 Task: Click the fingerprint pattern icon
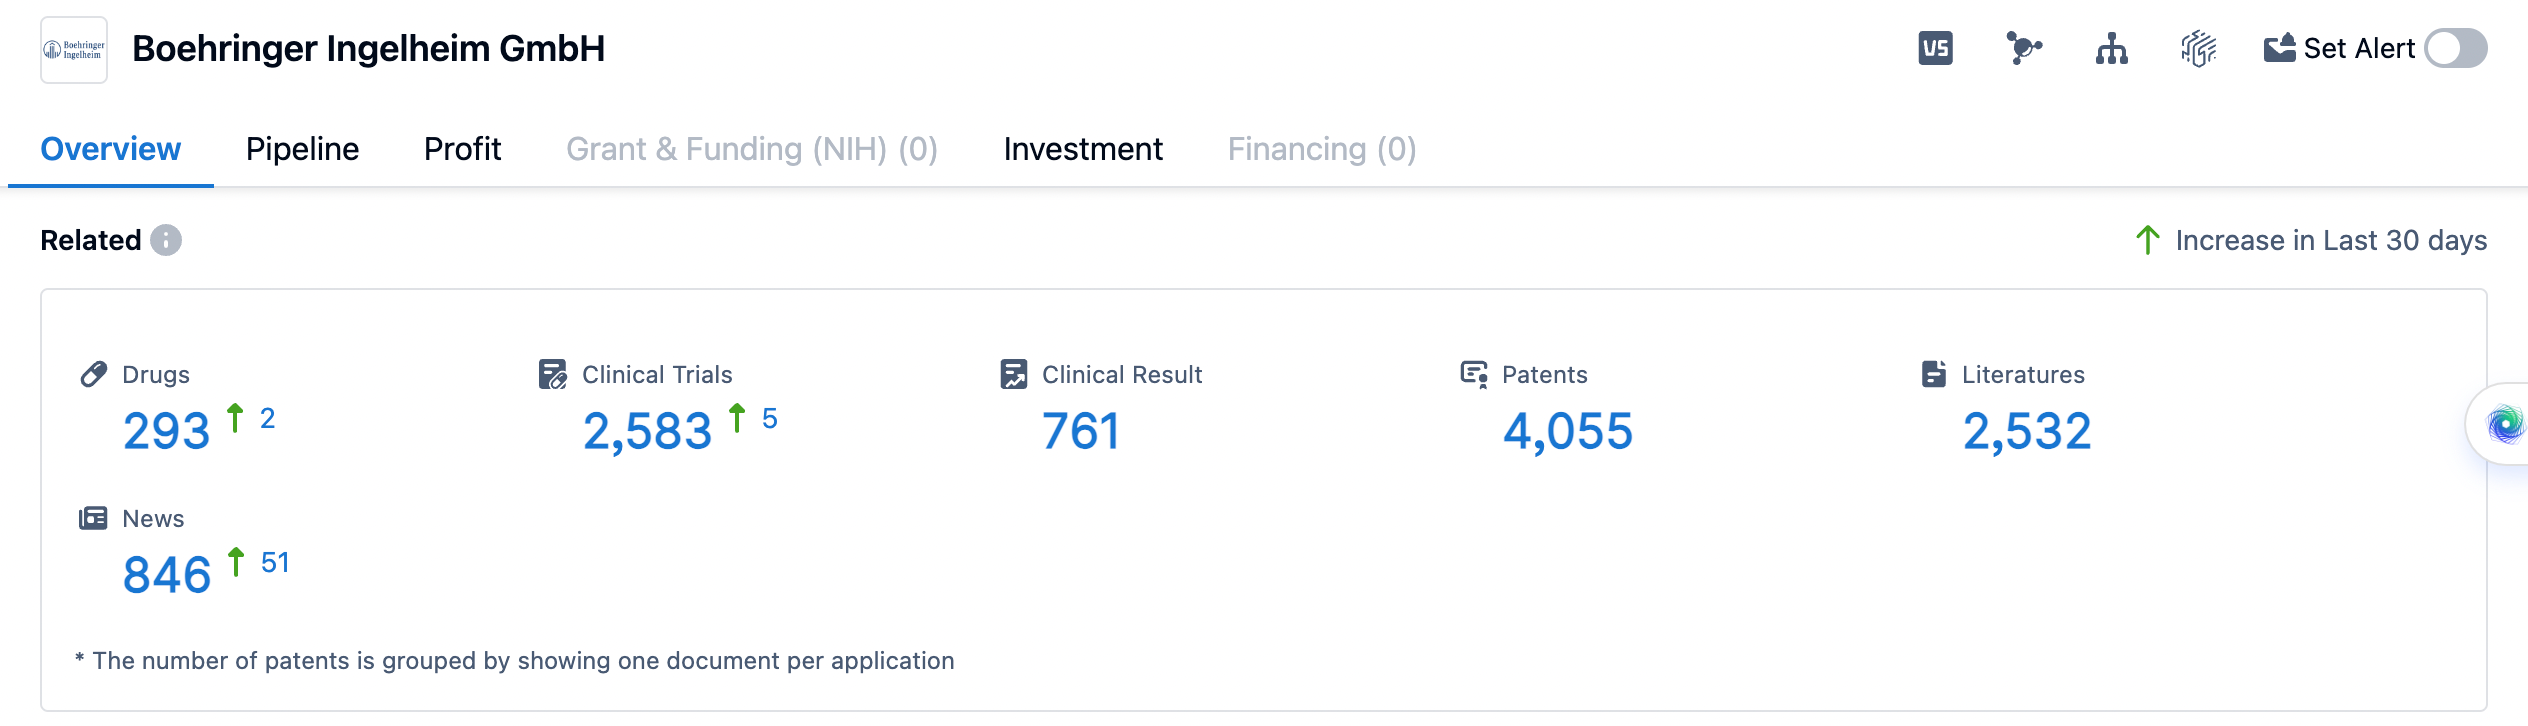click(x=2198, y=48)
